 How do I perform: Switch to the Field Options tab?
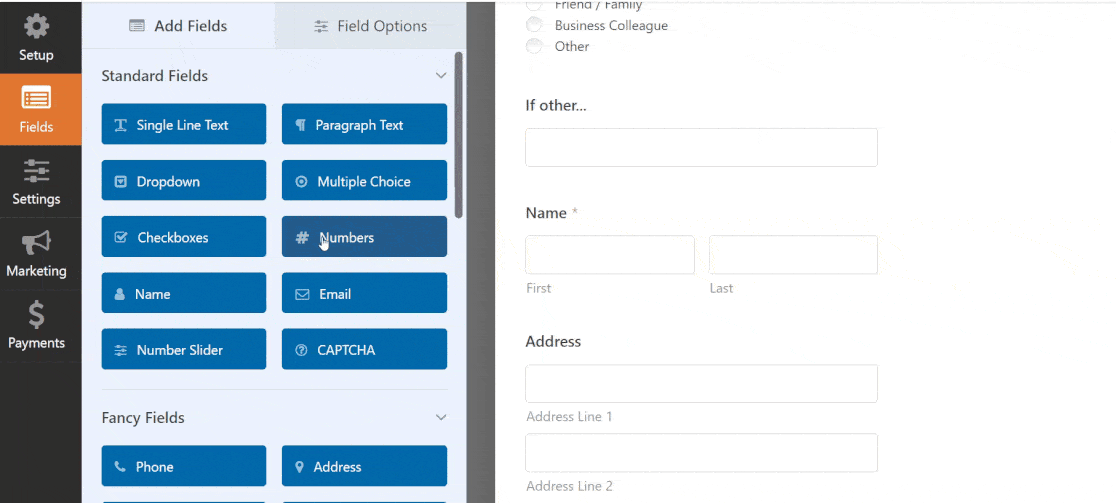(x=370, y=26)
